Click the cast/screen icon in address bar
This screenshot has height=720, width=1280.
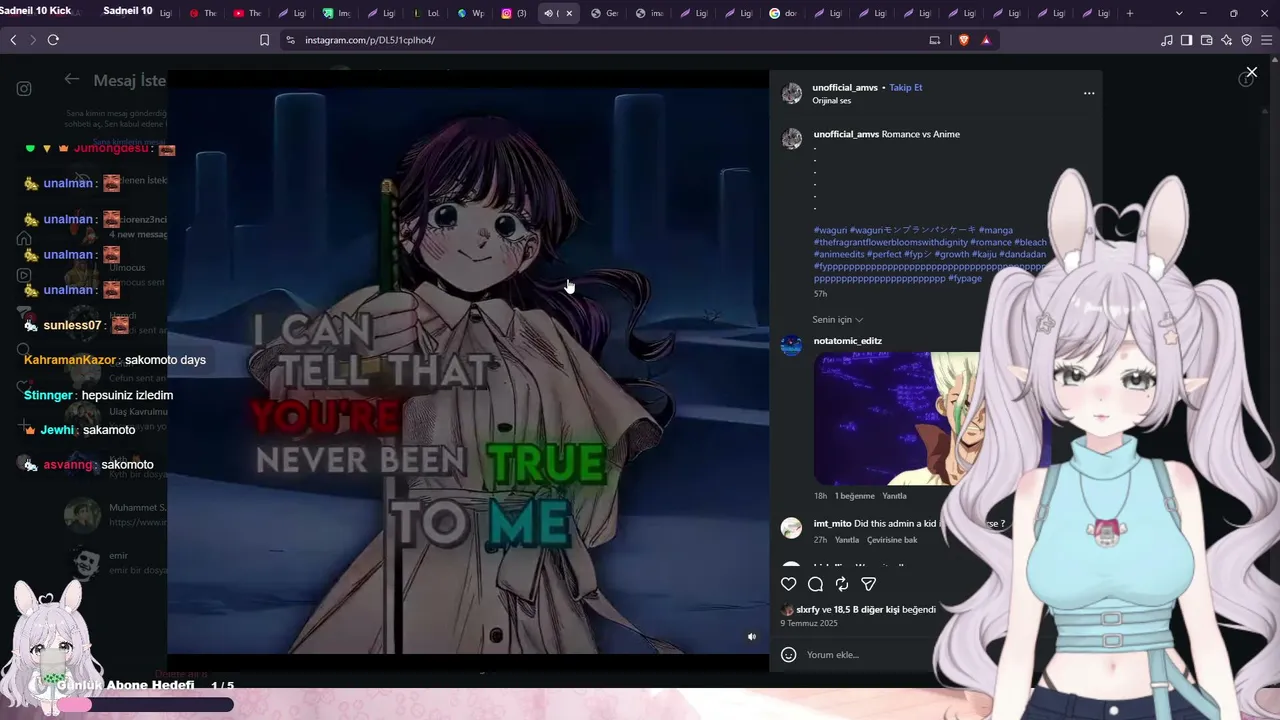(x=935, y=40)
